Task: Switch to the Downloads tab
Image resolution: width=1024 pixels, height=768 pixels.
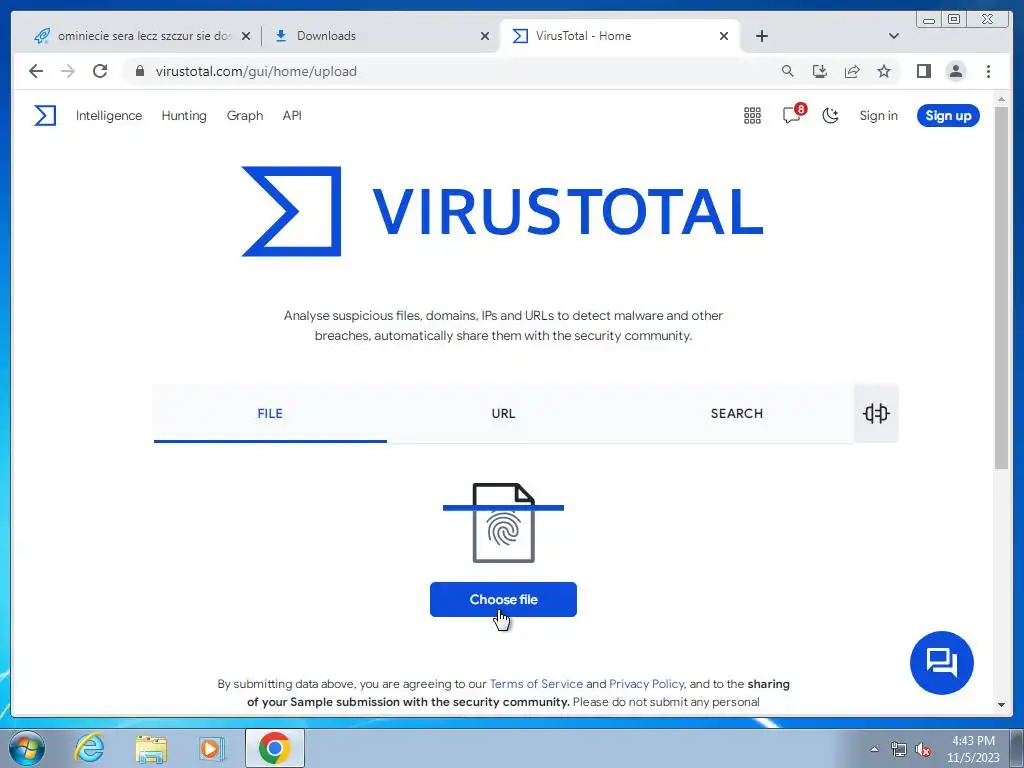Action: pos(380,36)
